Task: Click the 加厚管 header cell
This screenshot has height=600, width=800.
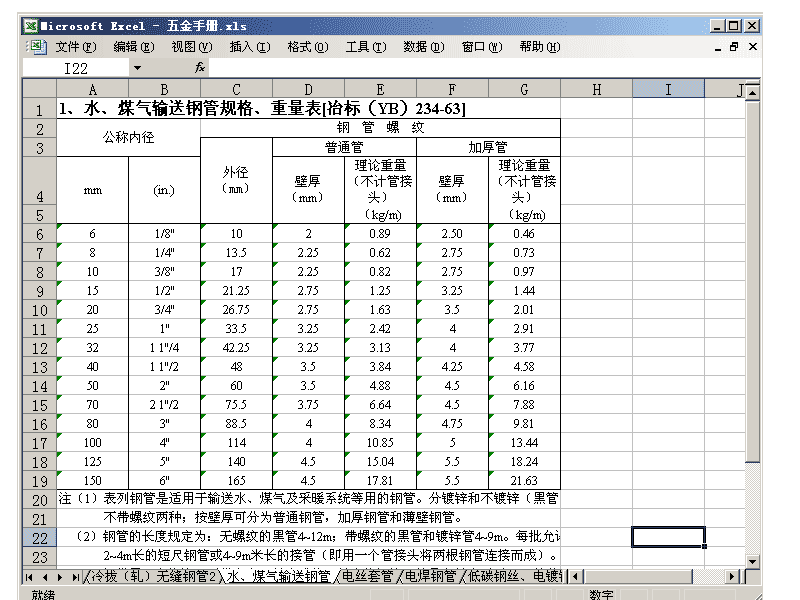Action: pos(488,147)
